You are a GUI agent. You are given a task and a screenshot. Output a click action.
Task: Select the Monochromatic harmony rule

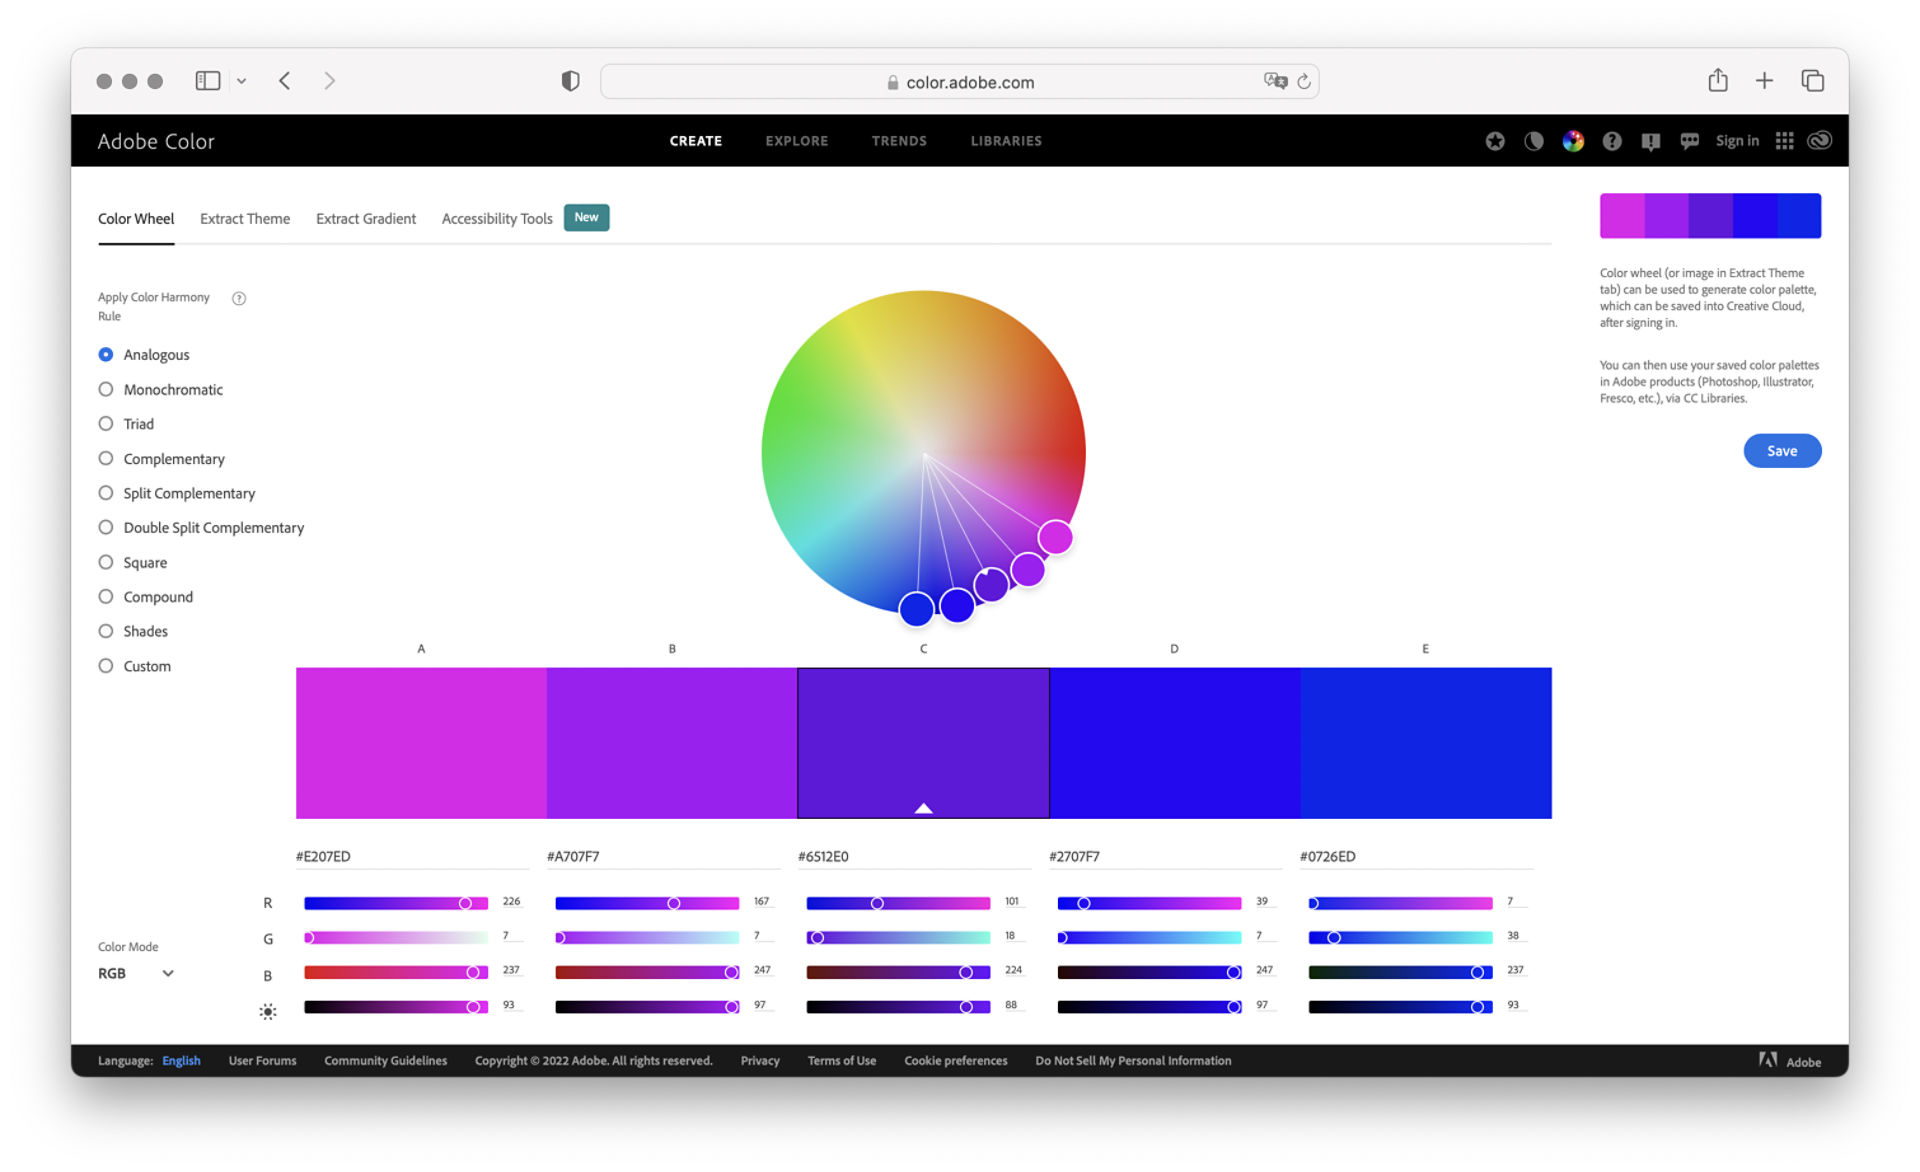(106, 389)
